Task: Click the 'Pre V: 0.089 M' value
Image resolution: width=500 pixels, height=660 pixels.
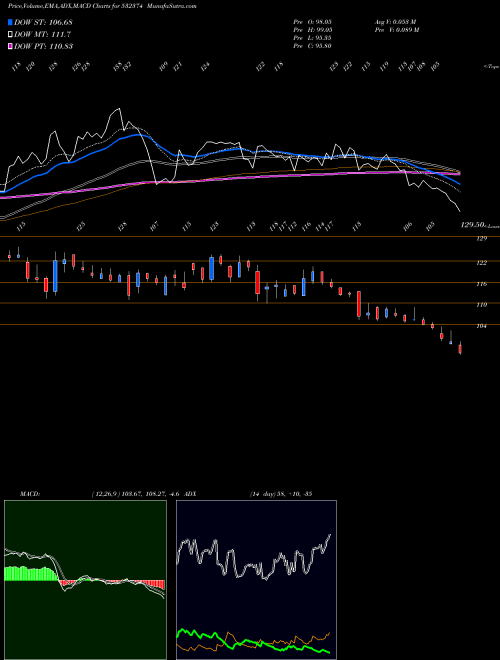Action: click(x=397, y=30)
